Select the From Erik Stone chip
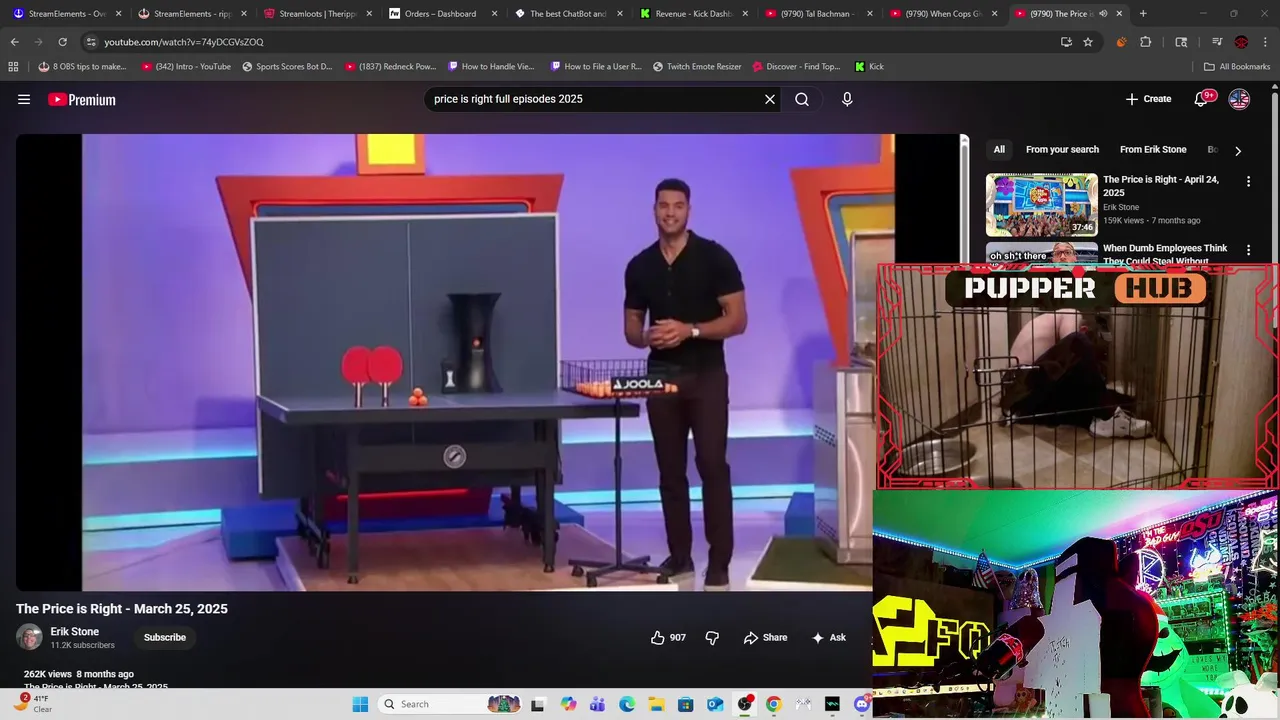Viewport: 1280px width, 720px height. pyautogui.click(x=1153, y=150)
